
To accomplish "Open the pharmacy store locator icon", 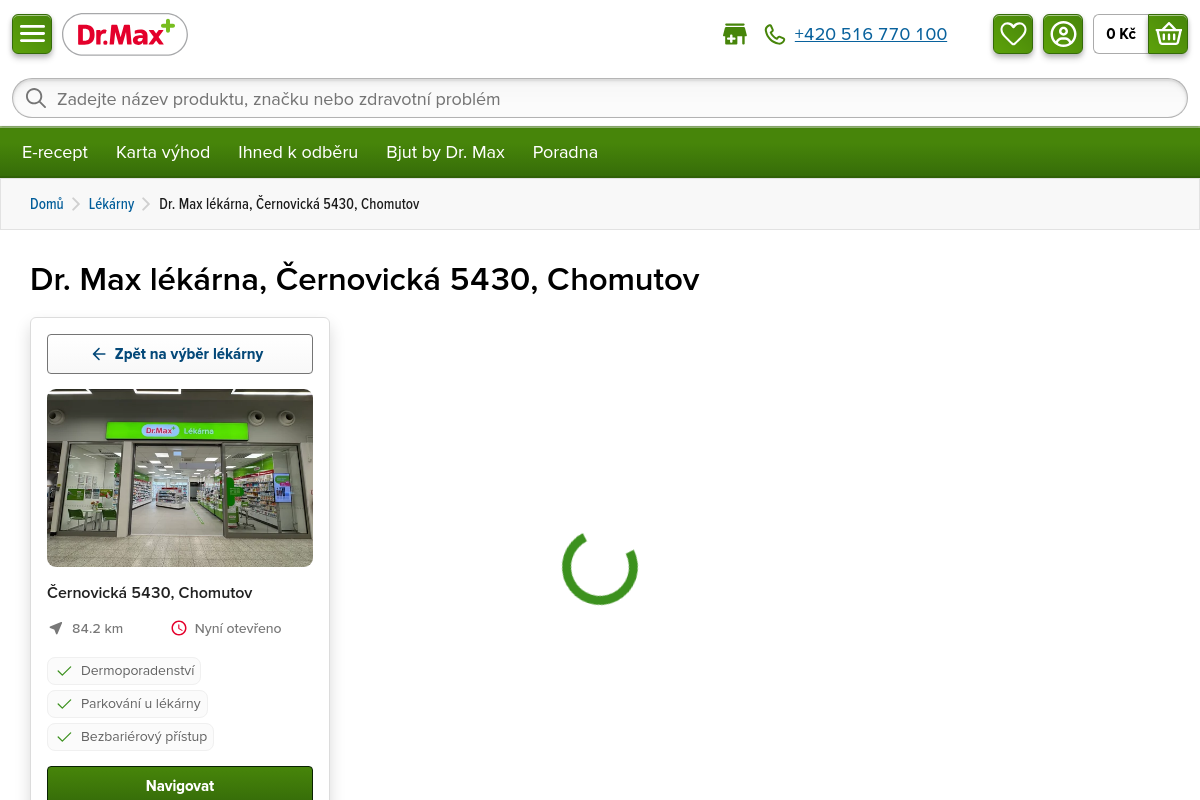I will [735, 34].
